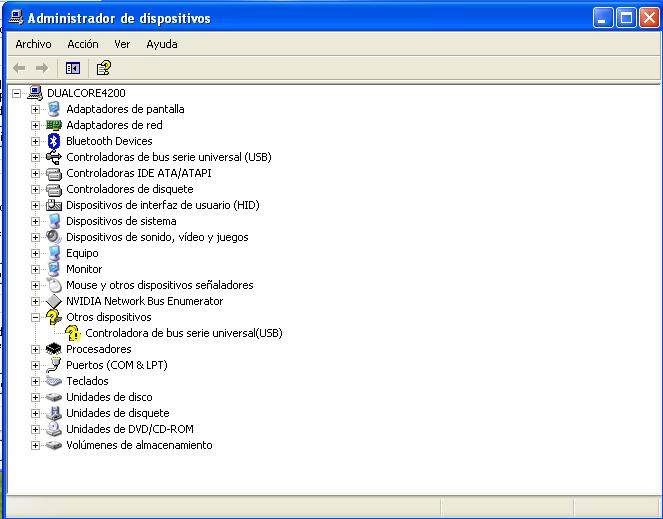Viewport: 663px width, 519px height.
Task: Select Controladora de bus serie universal(USB) under Otros
Action: (184, 333)
